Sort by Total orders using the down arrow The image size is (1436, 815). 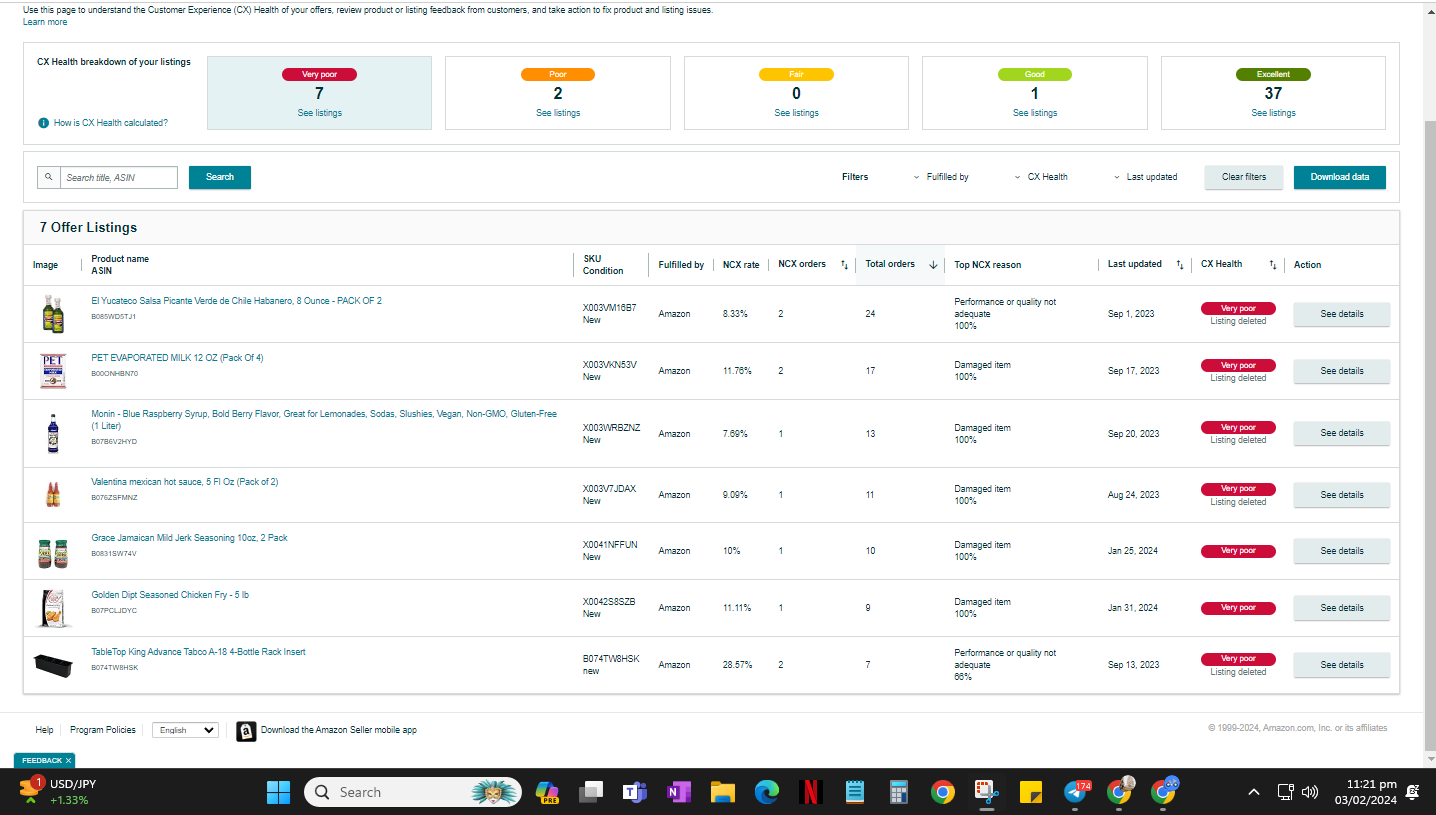coord(933,265)
